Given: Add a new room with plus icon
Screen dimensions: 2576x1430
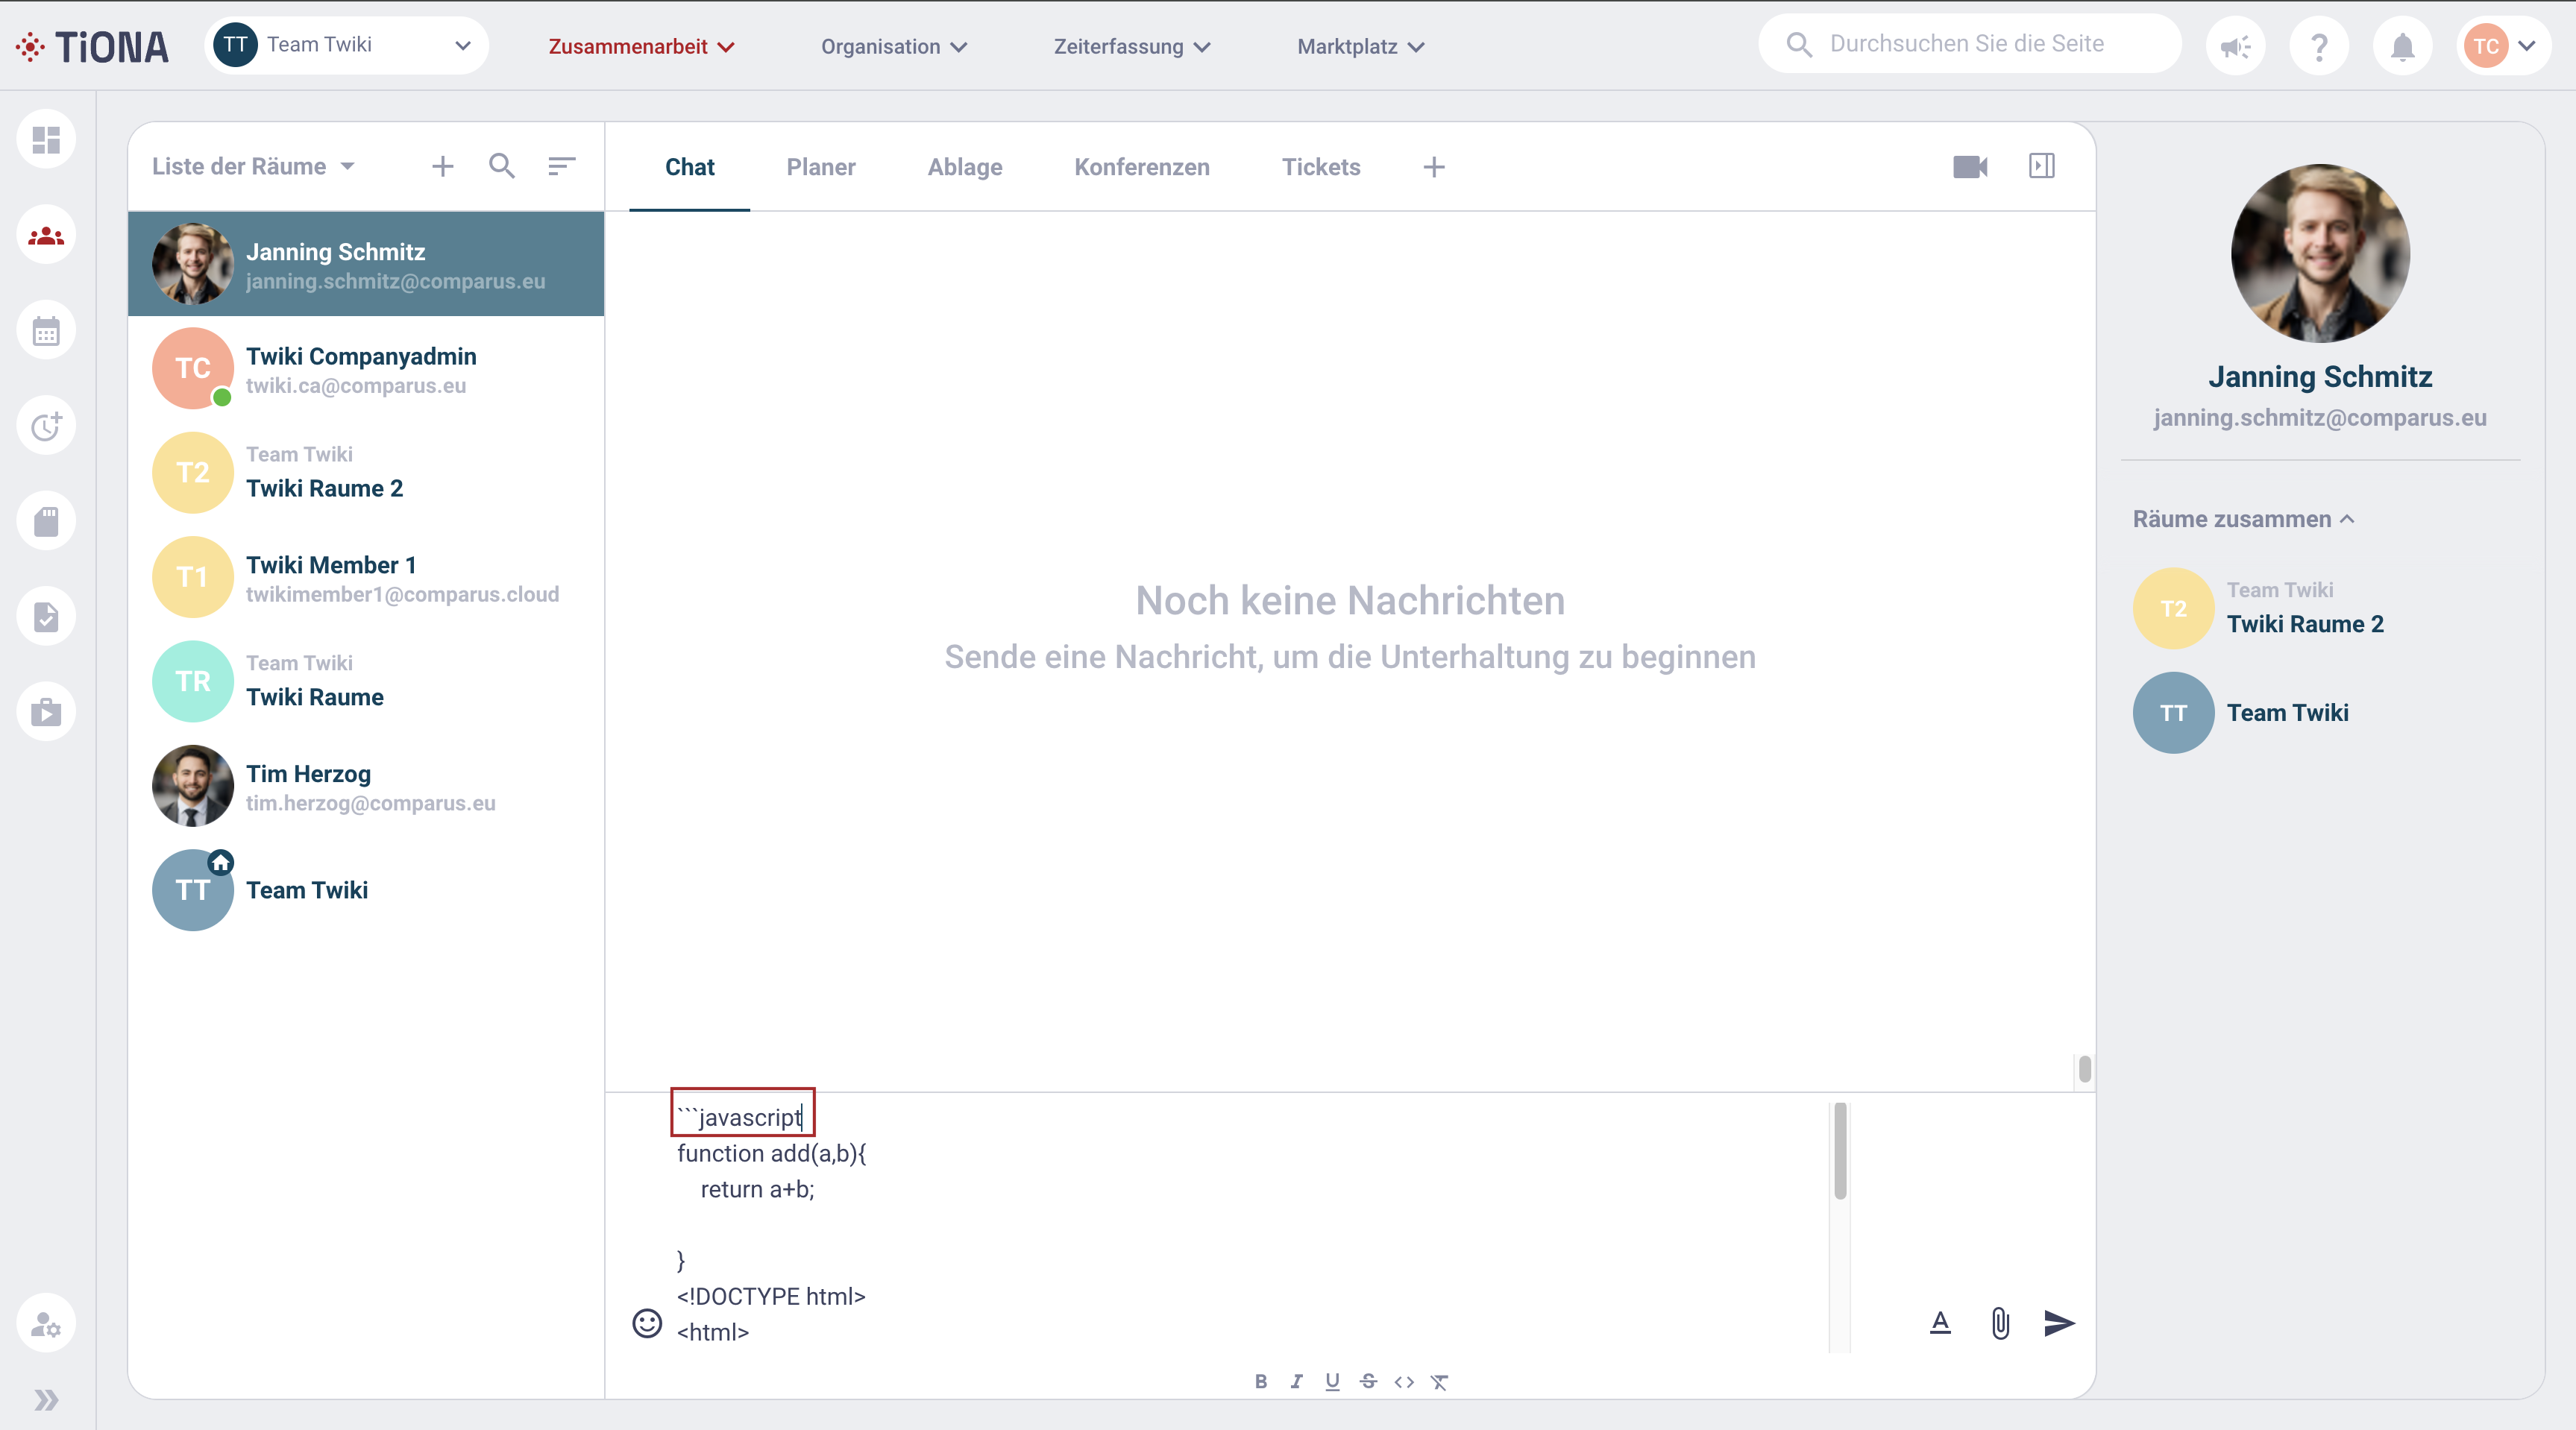Looking at the screenshot, I should pos(442,167).
